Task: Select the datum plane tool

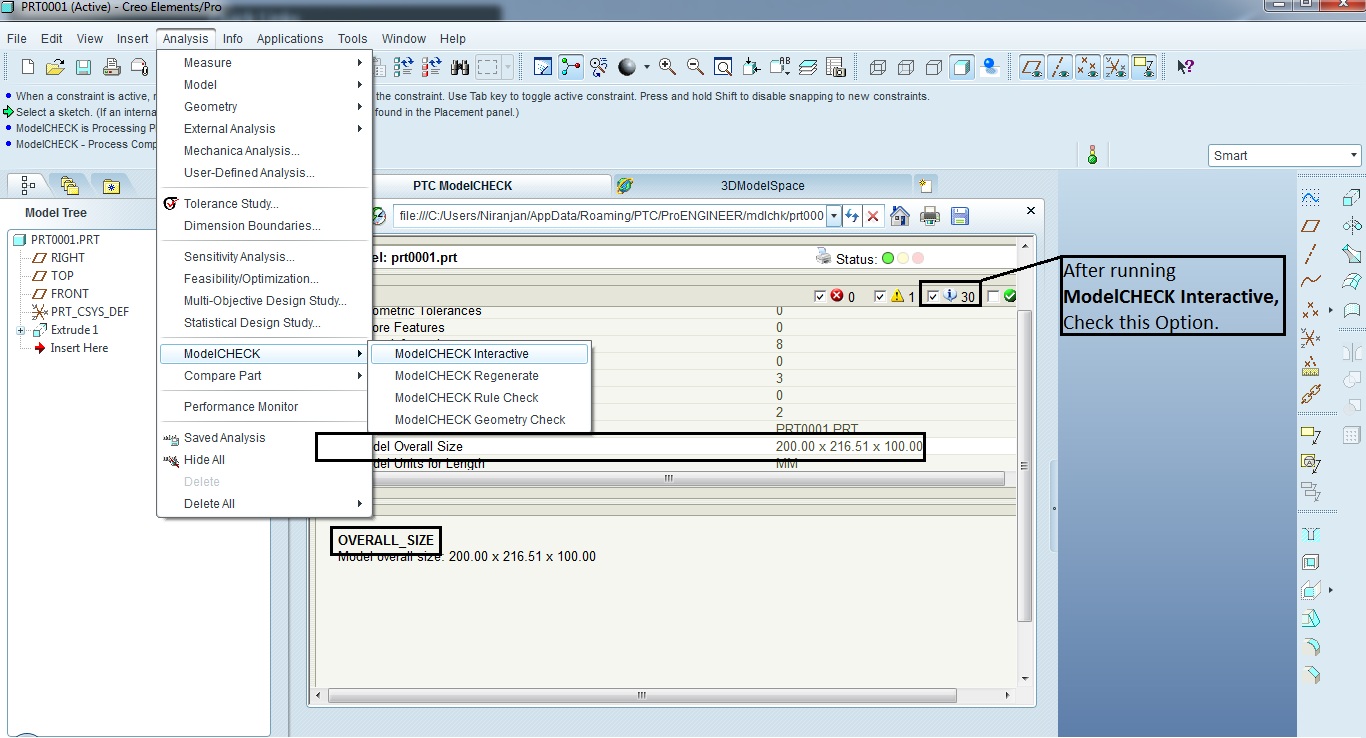Action: point(1311,226)
